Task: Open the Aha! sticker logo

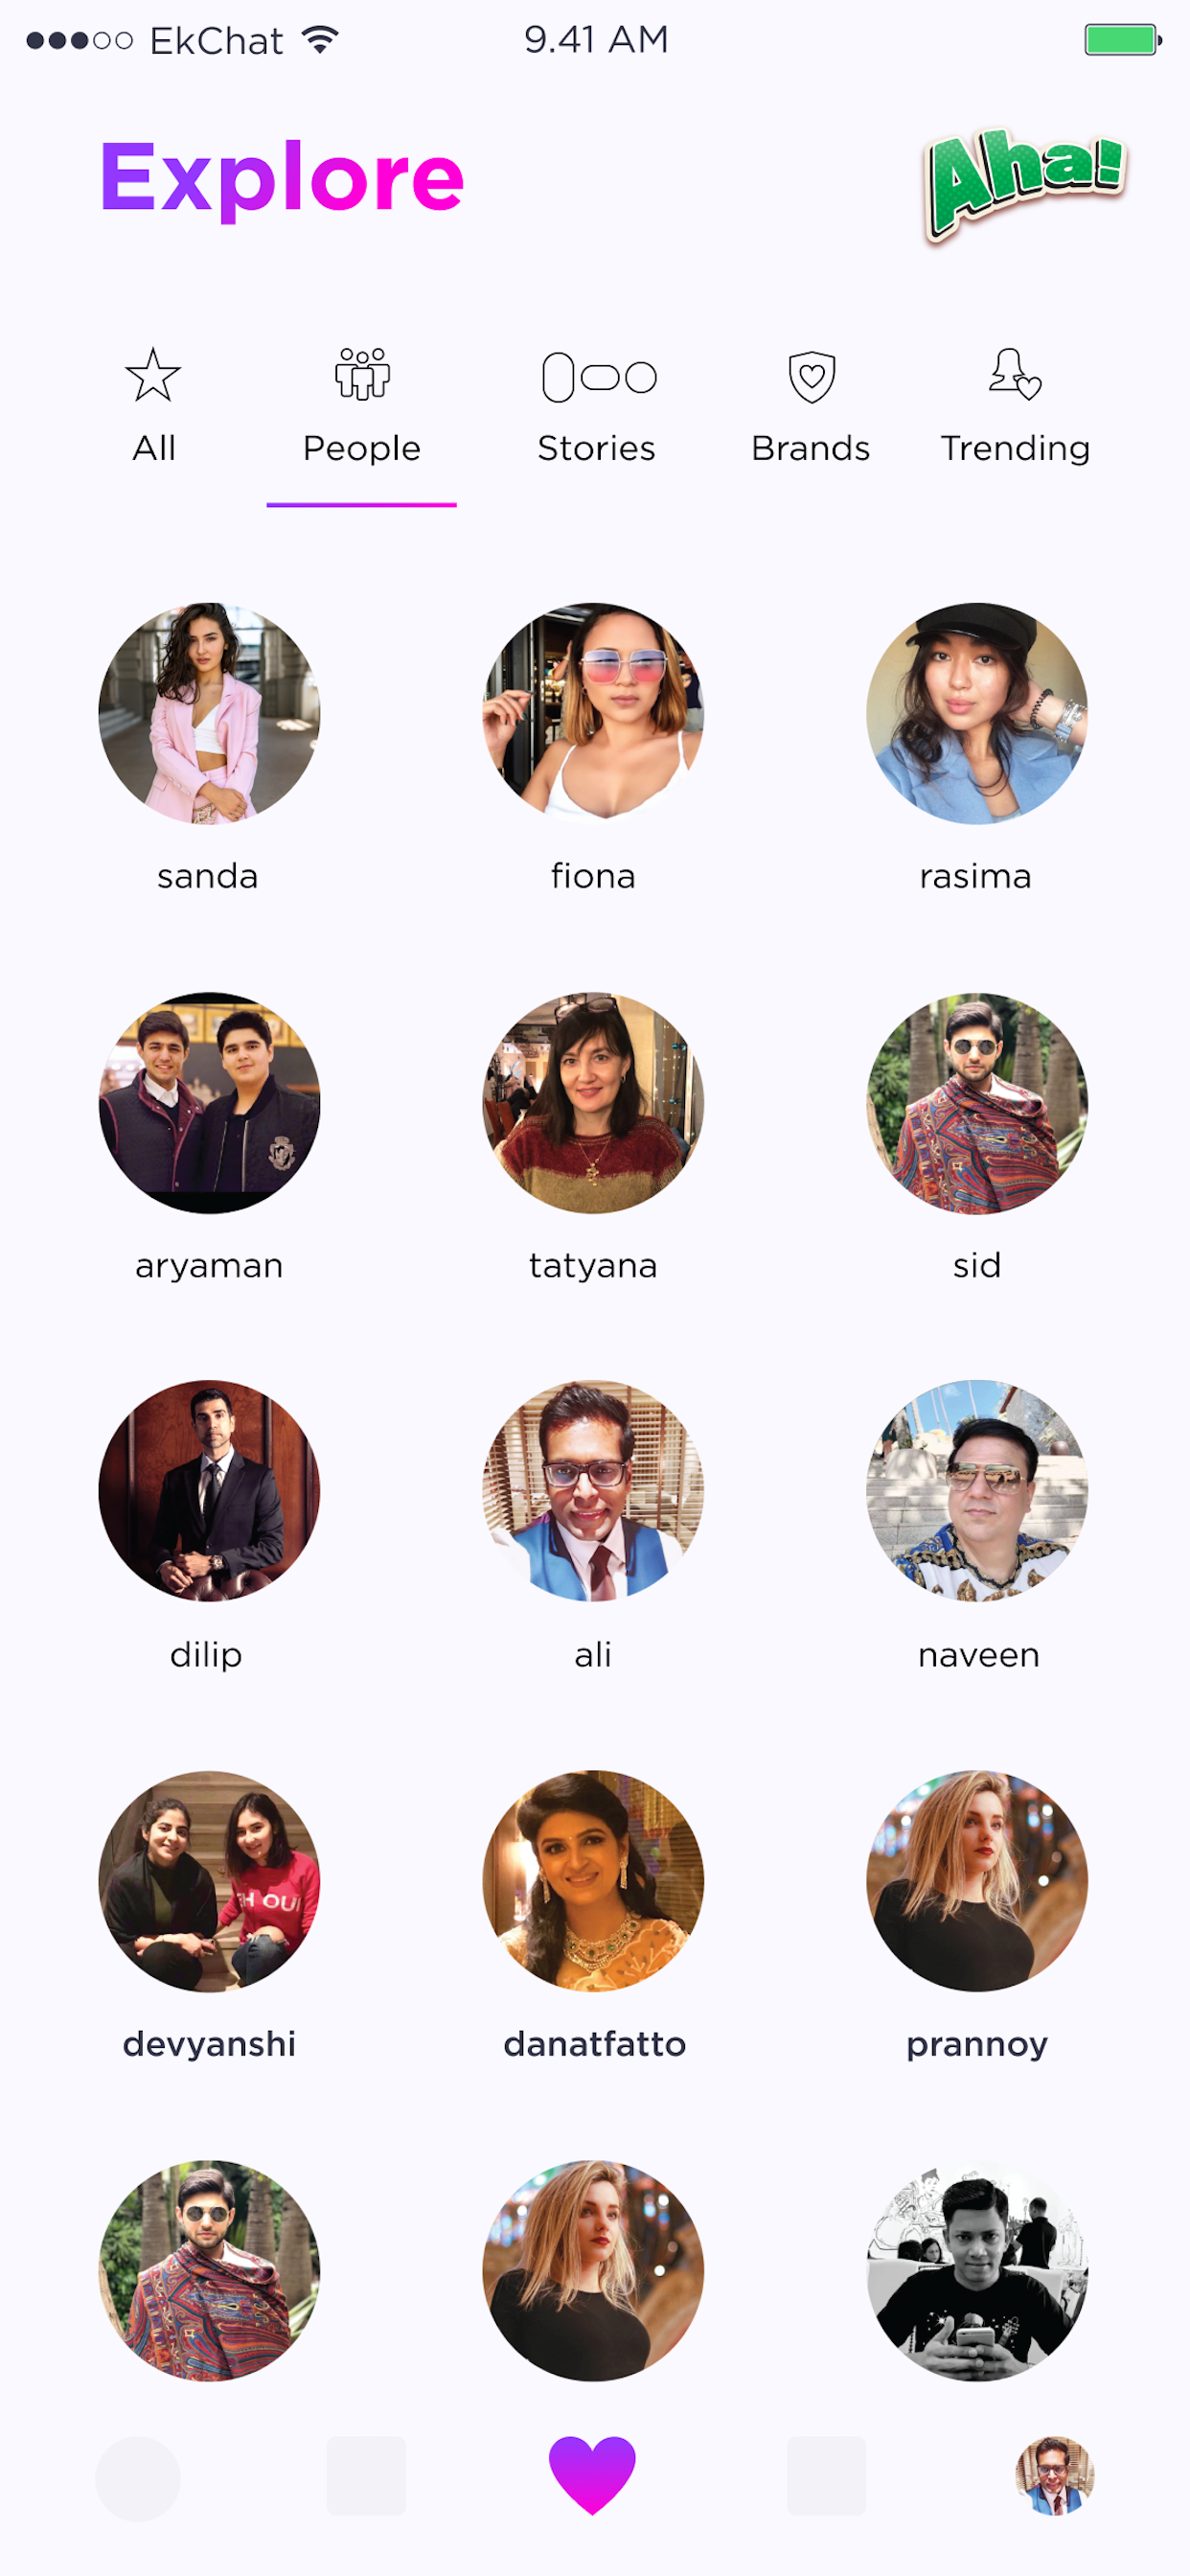Action: point(1027,183)
